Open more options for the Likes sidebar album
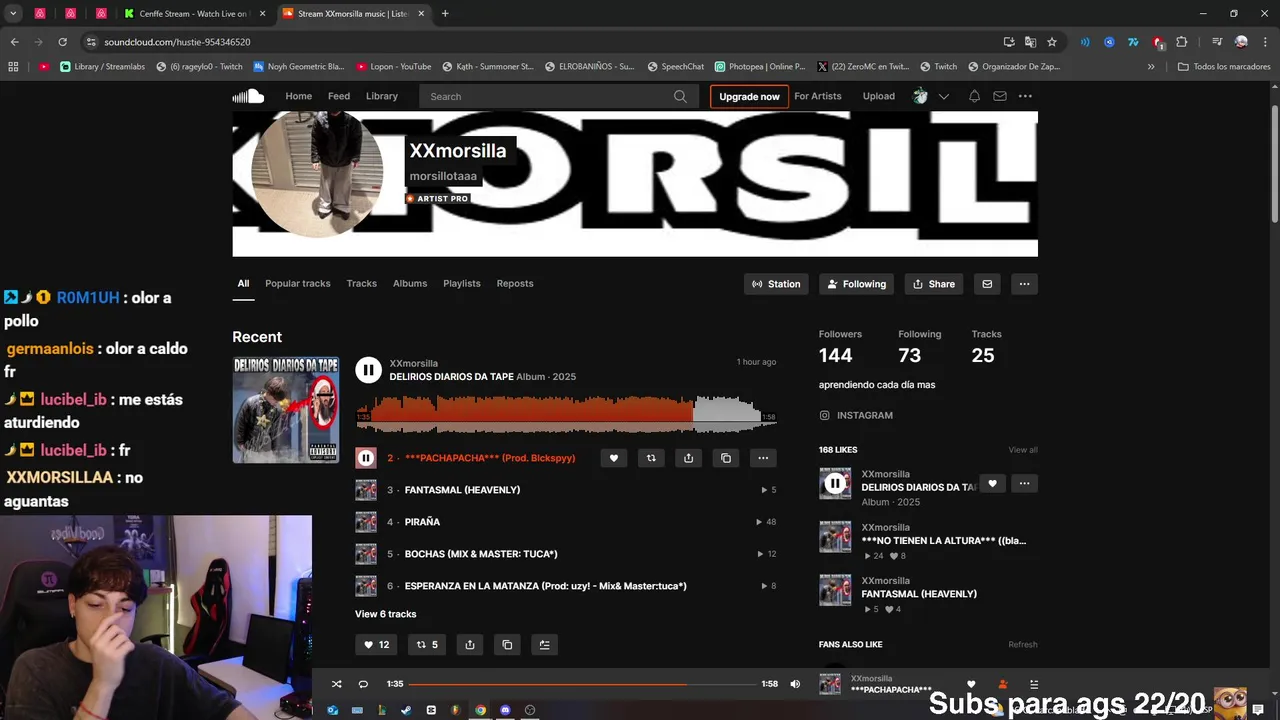The image size is (1280, 720). point(1024,483)
